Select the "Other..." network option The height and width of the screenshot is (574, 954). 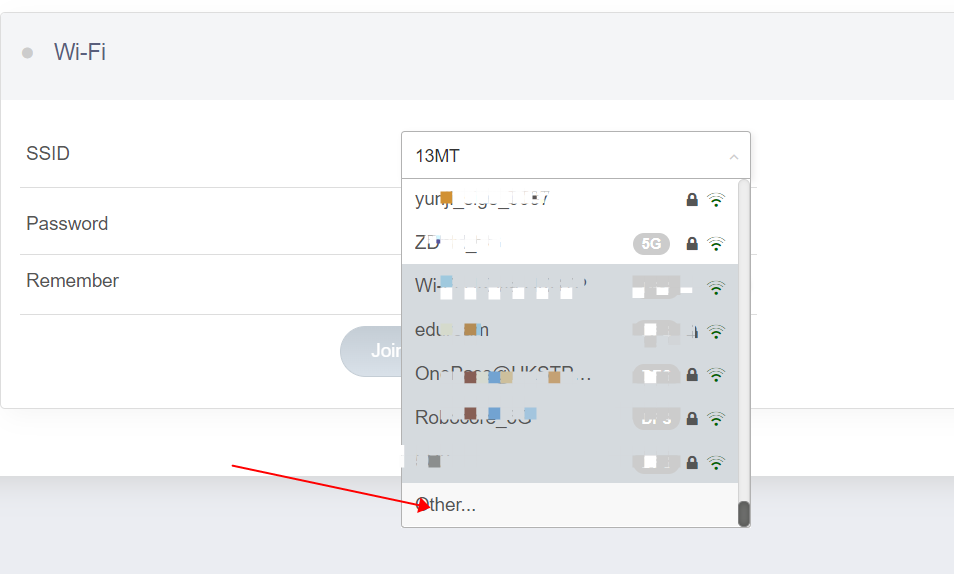[x=446, y=505]
